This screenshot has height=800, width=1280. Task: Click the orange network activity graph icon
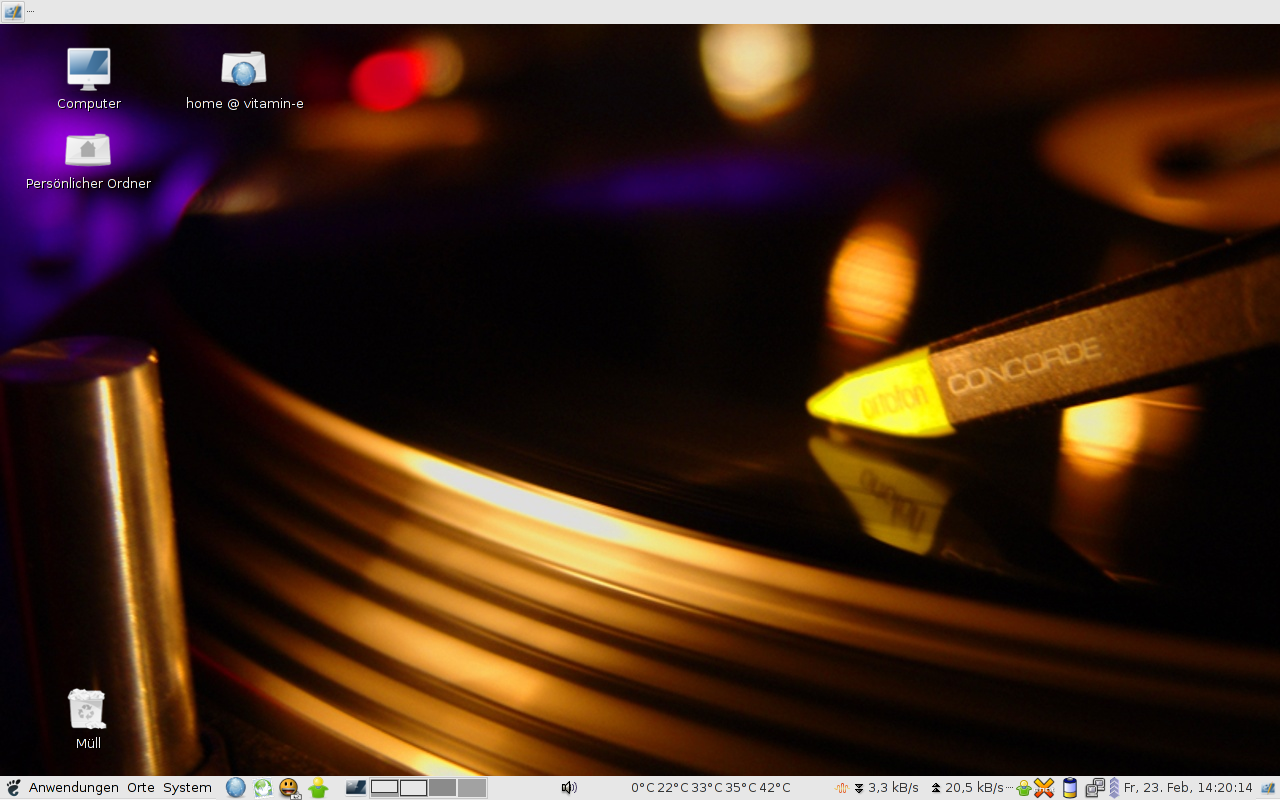pos(842,788)
